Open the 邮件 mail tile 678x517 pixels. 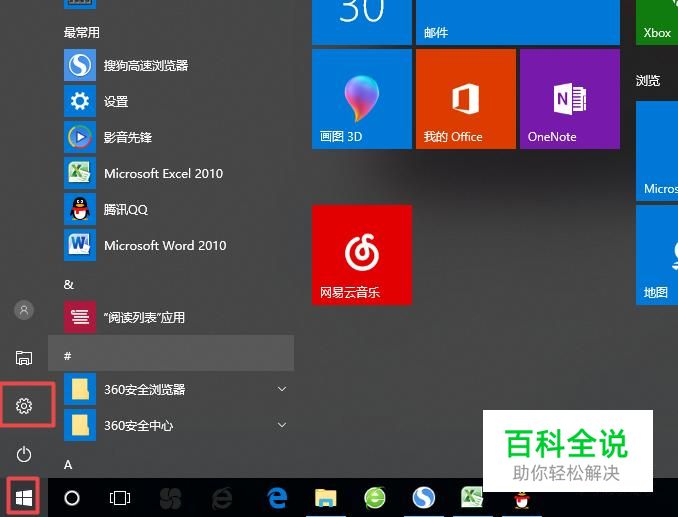click(x=518, y=22)
